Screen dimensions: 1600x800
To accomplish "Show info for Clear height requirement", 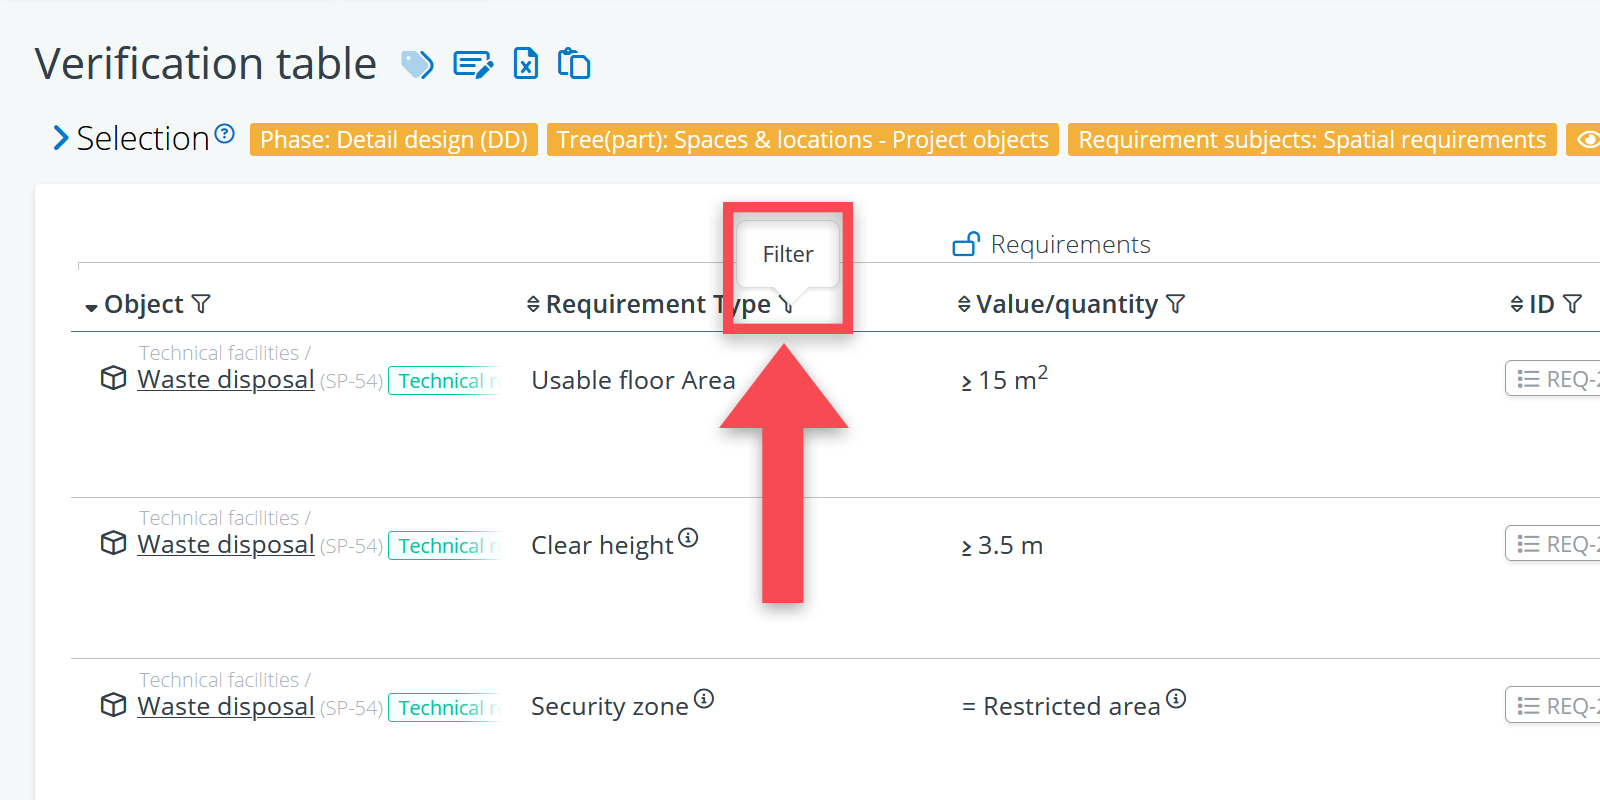I will click(688, 538).
